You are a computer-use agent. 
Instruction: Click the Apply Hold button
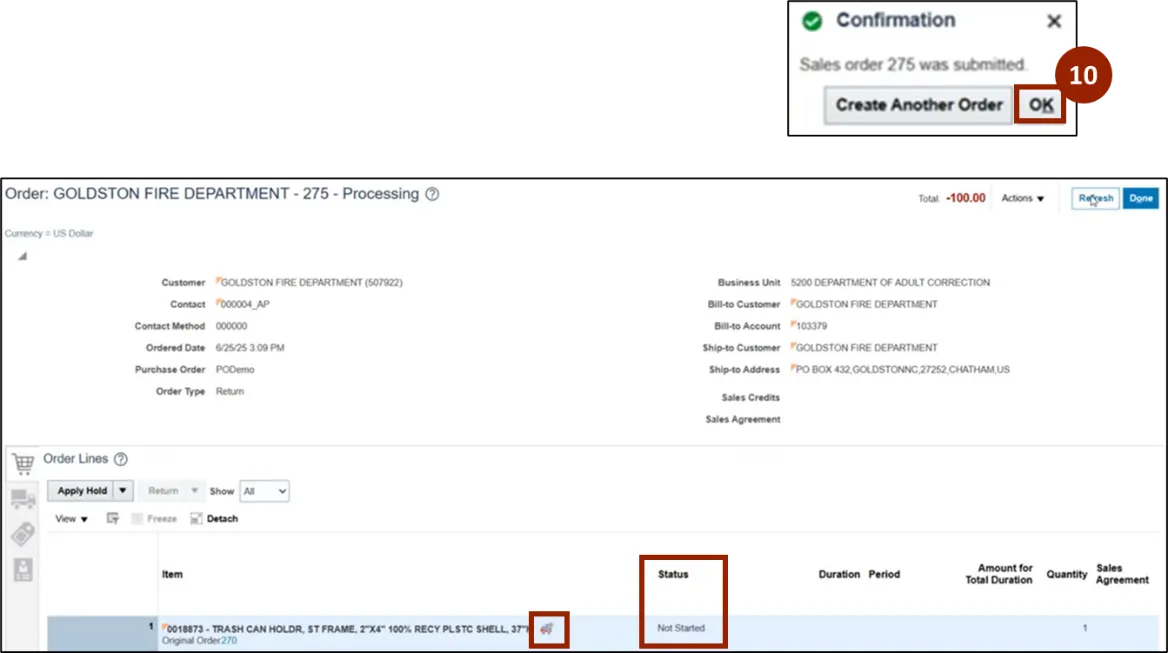(x=81, y=491)
